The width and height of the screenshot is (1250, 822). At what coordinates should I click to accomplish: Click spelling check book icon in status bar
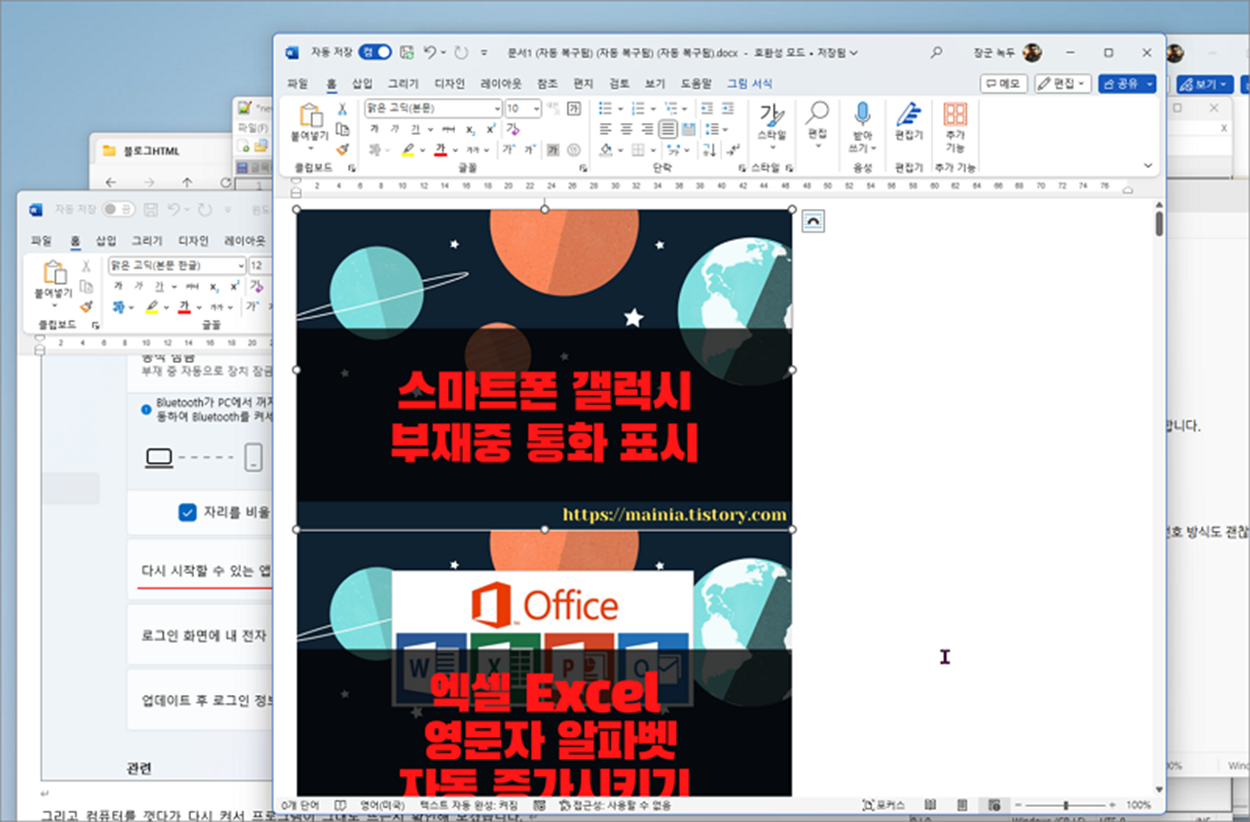coord(340,804)
